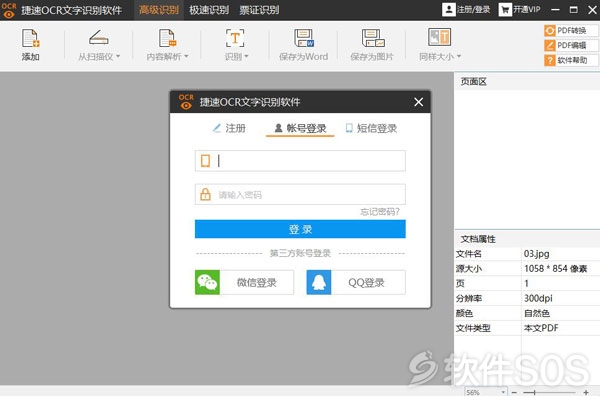This screenshot has height=396, width=600.
Task: Click the 文件类型 property label
Action: [x=473, y=328]
